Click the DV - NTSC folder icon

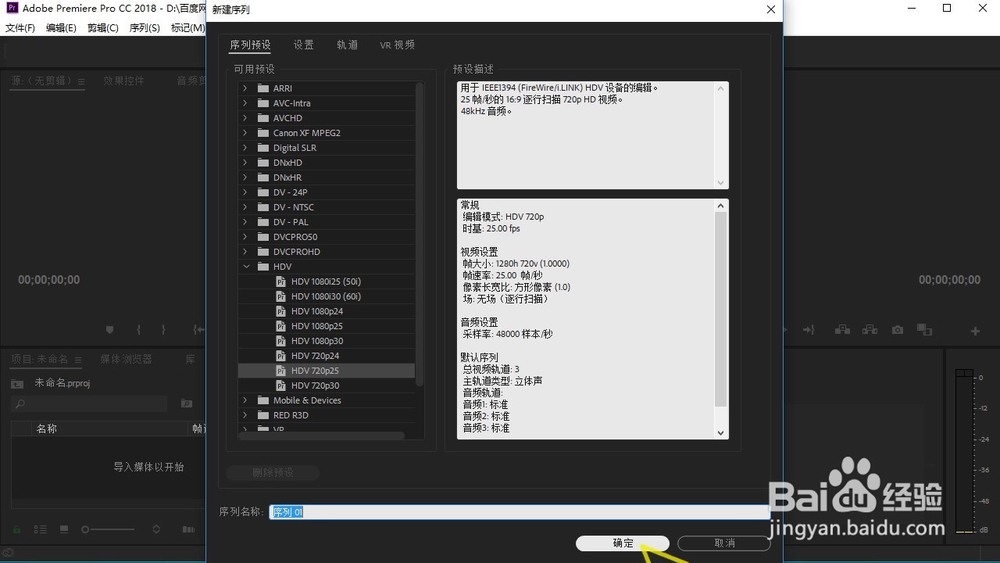point(263,207)
